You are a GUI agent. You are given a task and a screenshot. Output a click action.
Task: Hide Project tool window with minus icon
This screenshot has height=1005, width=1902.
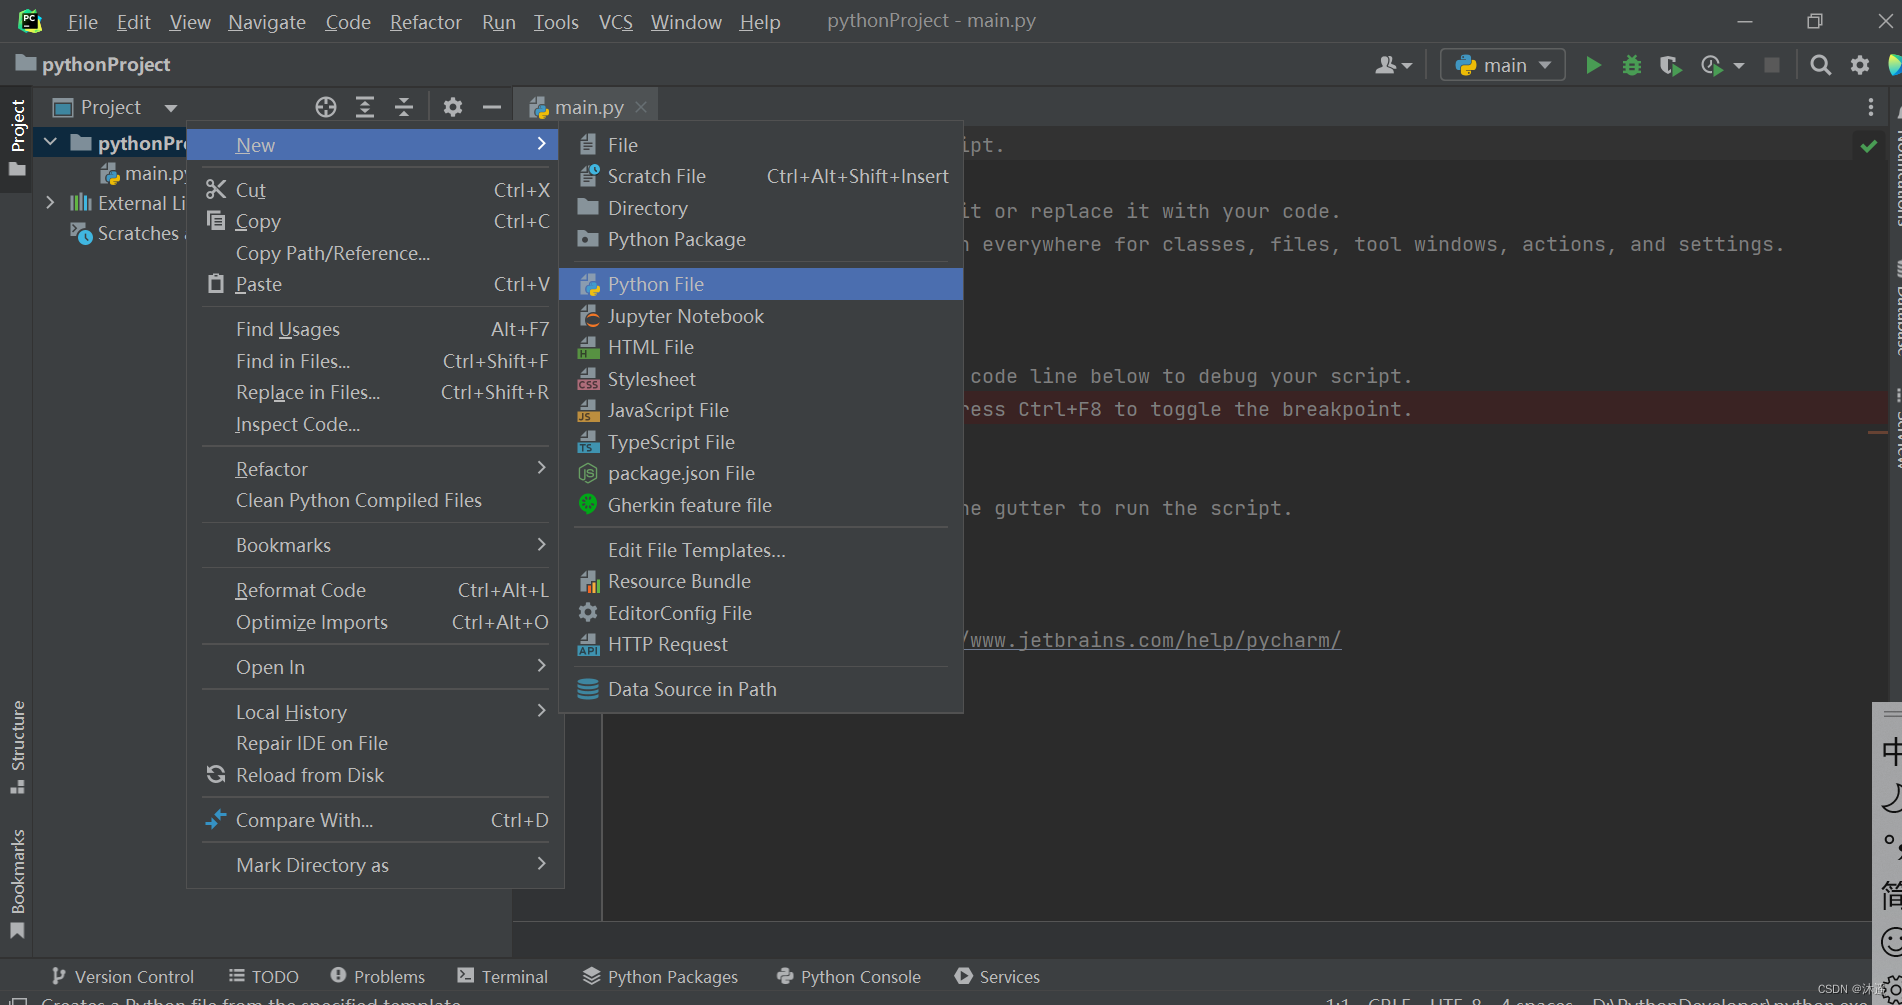tap(489, 106)
